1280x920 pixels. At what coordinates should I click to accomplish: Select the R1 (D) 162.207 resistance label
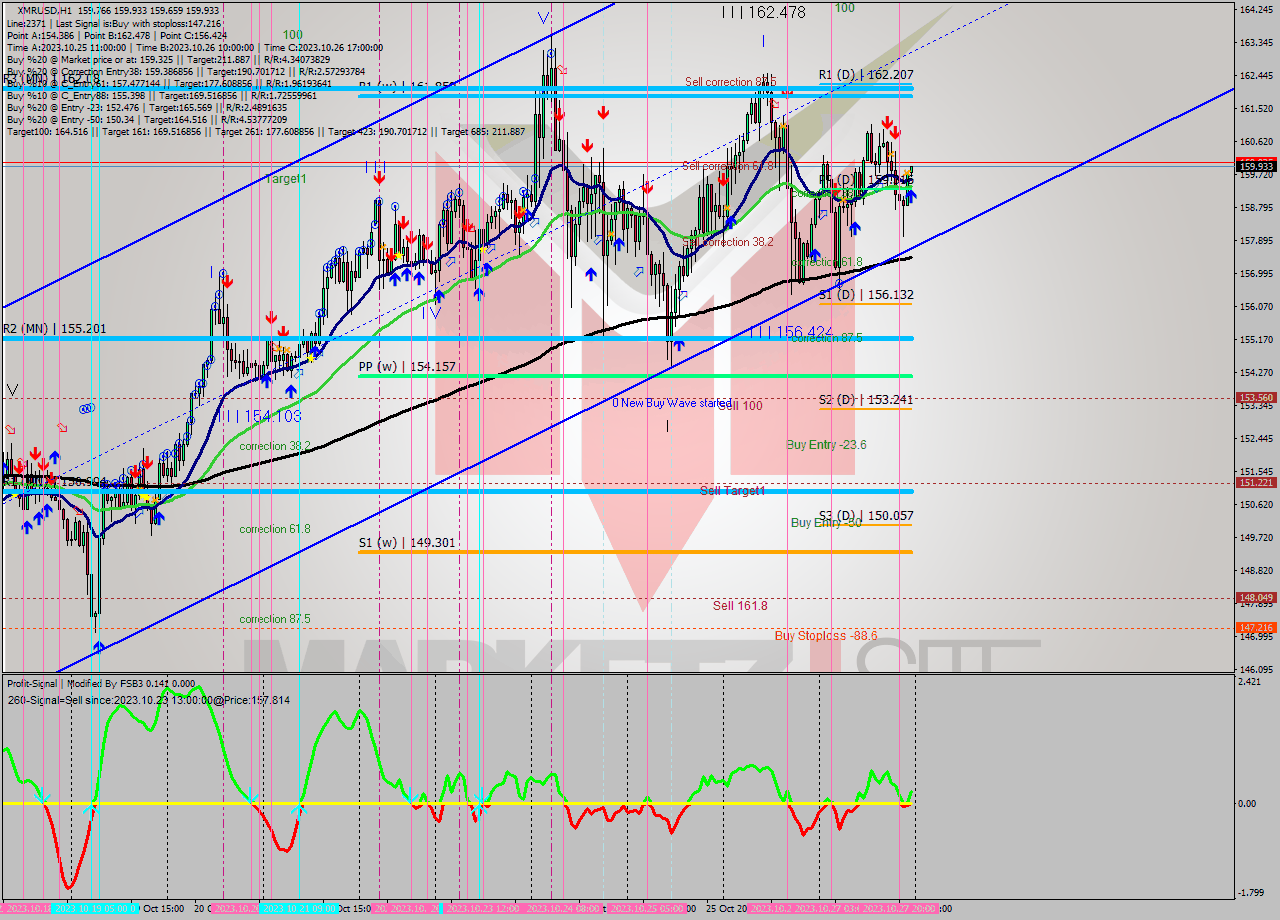(865, 75)
